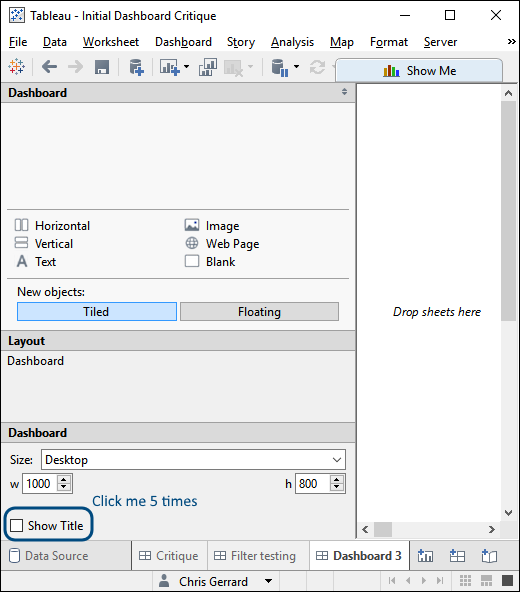The height and width of the screenshot is (592, 520).
Task: Open the Chris Gerrard user dropdown
Action: click(268, 581)
